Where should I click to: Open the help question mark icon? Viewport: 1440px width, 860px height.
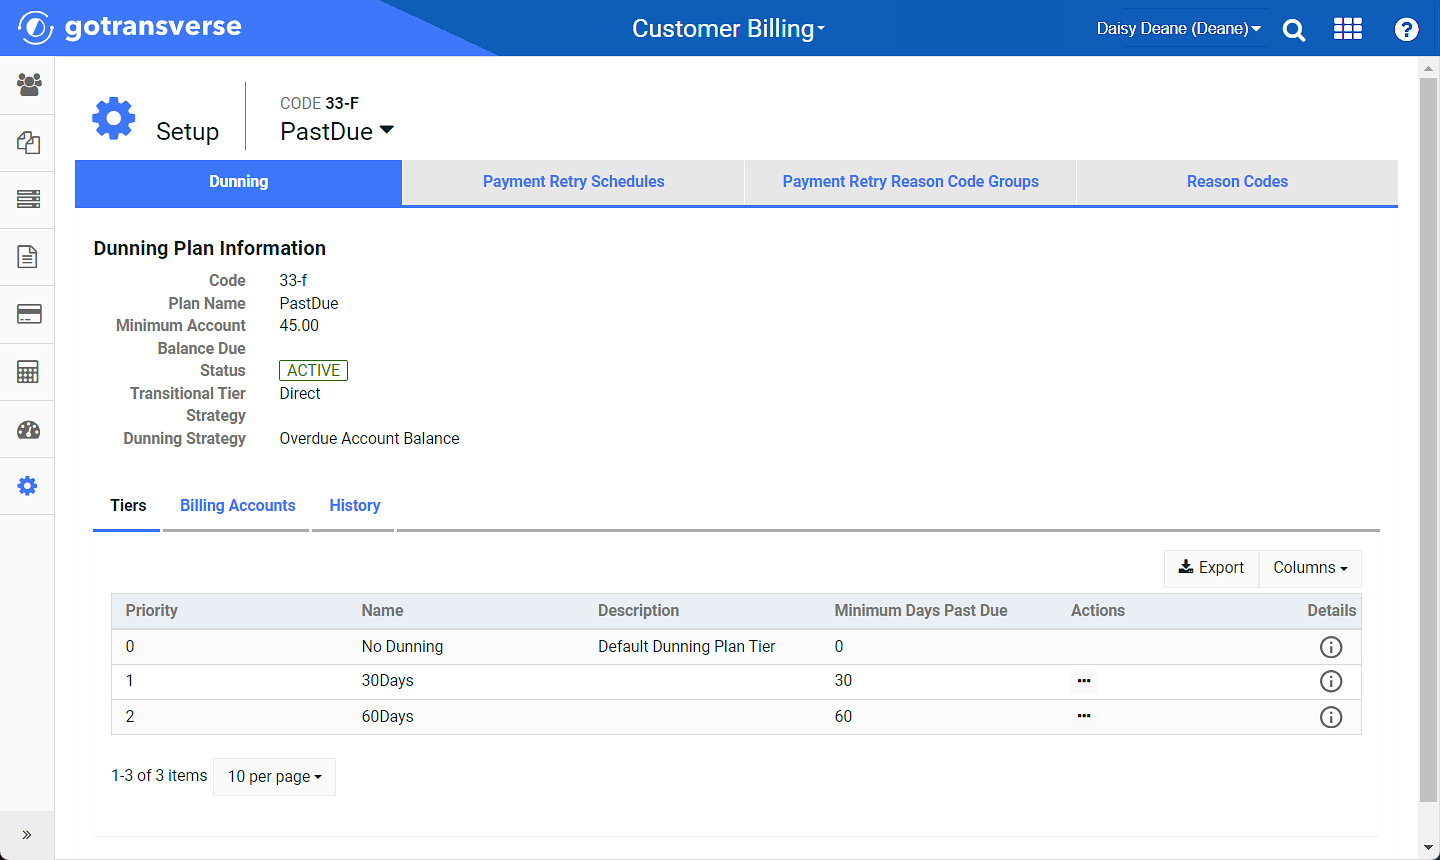click(x=1406, y=29)
